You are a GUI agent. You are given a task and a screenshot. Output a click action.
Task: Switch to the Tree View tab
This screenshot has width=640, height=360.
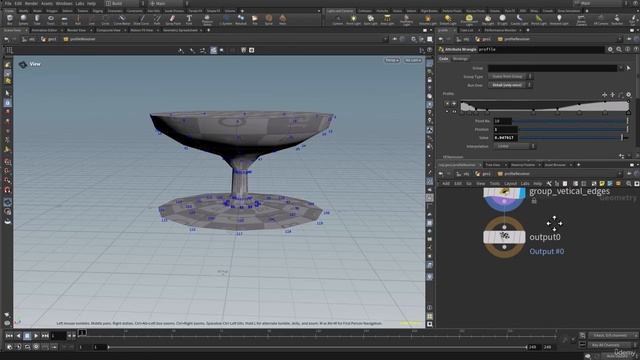[x=493, y=165]
